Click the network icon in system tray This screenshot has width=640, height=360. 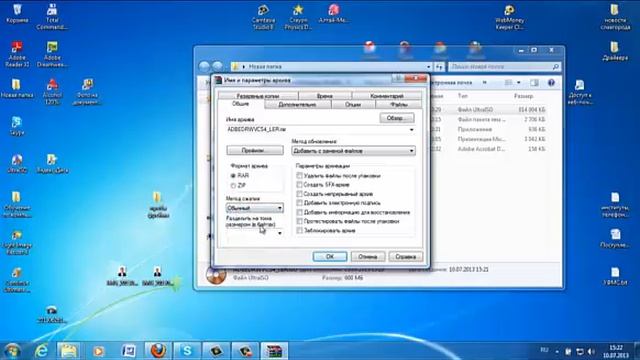(580, 351)
